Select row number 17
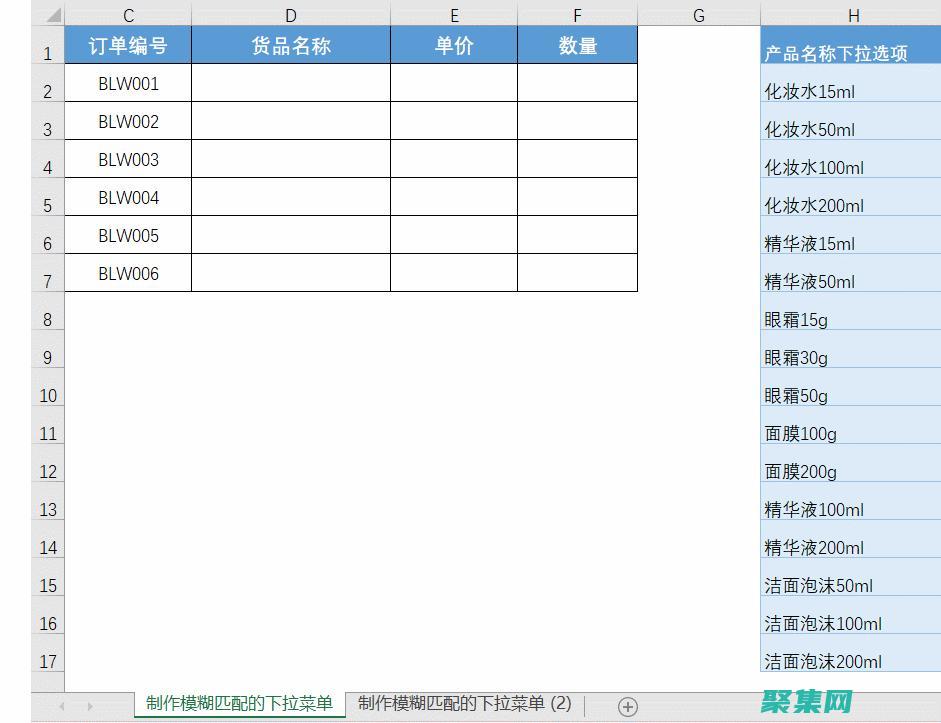 pyautogui.click(x=47, y=661)
